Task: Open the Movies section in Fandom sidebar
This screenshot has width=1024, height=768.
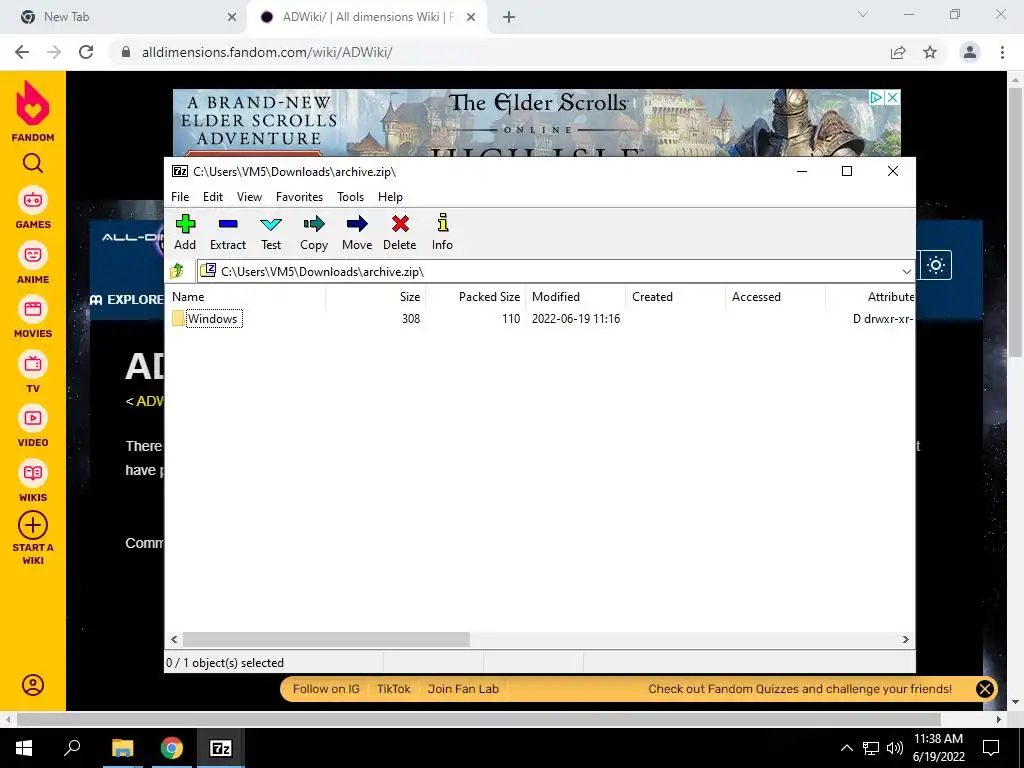Action: tap(33, 317)
